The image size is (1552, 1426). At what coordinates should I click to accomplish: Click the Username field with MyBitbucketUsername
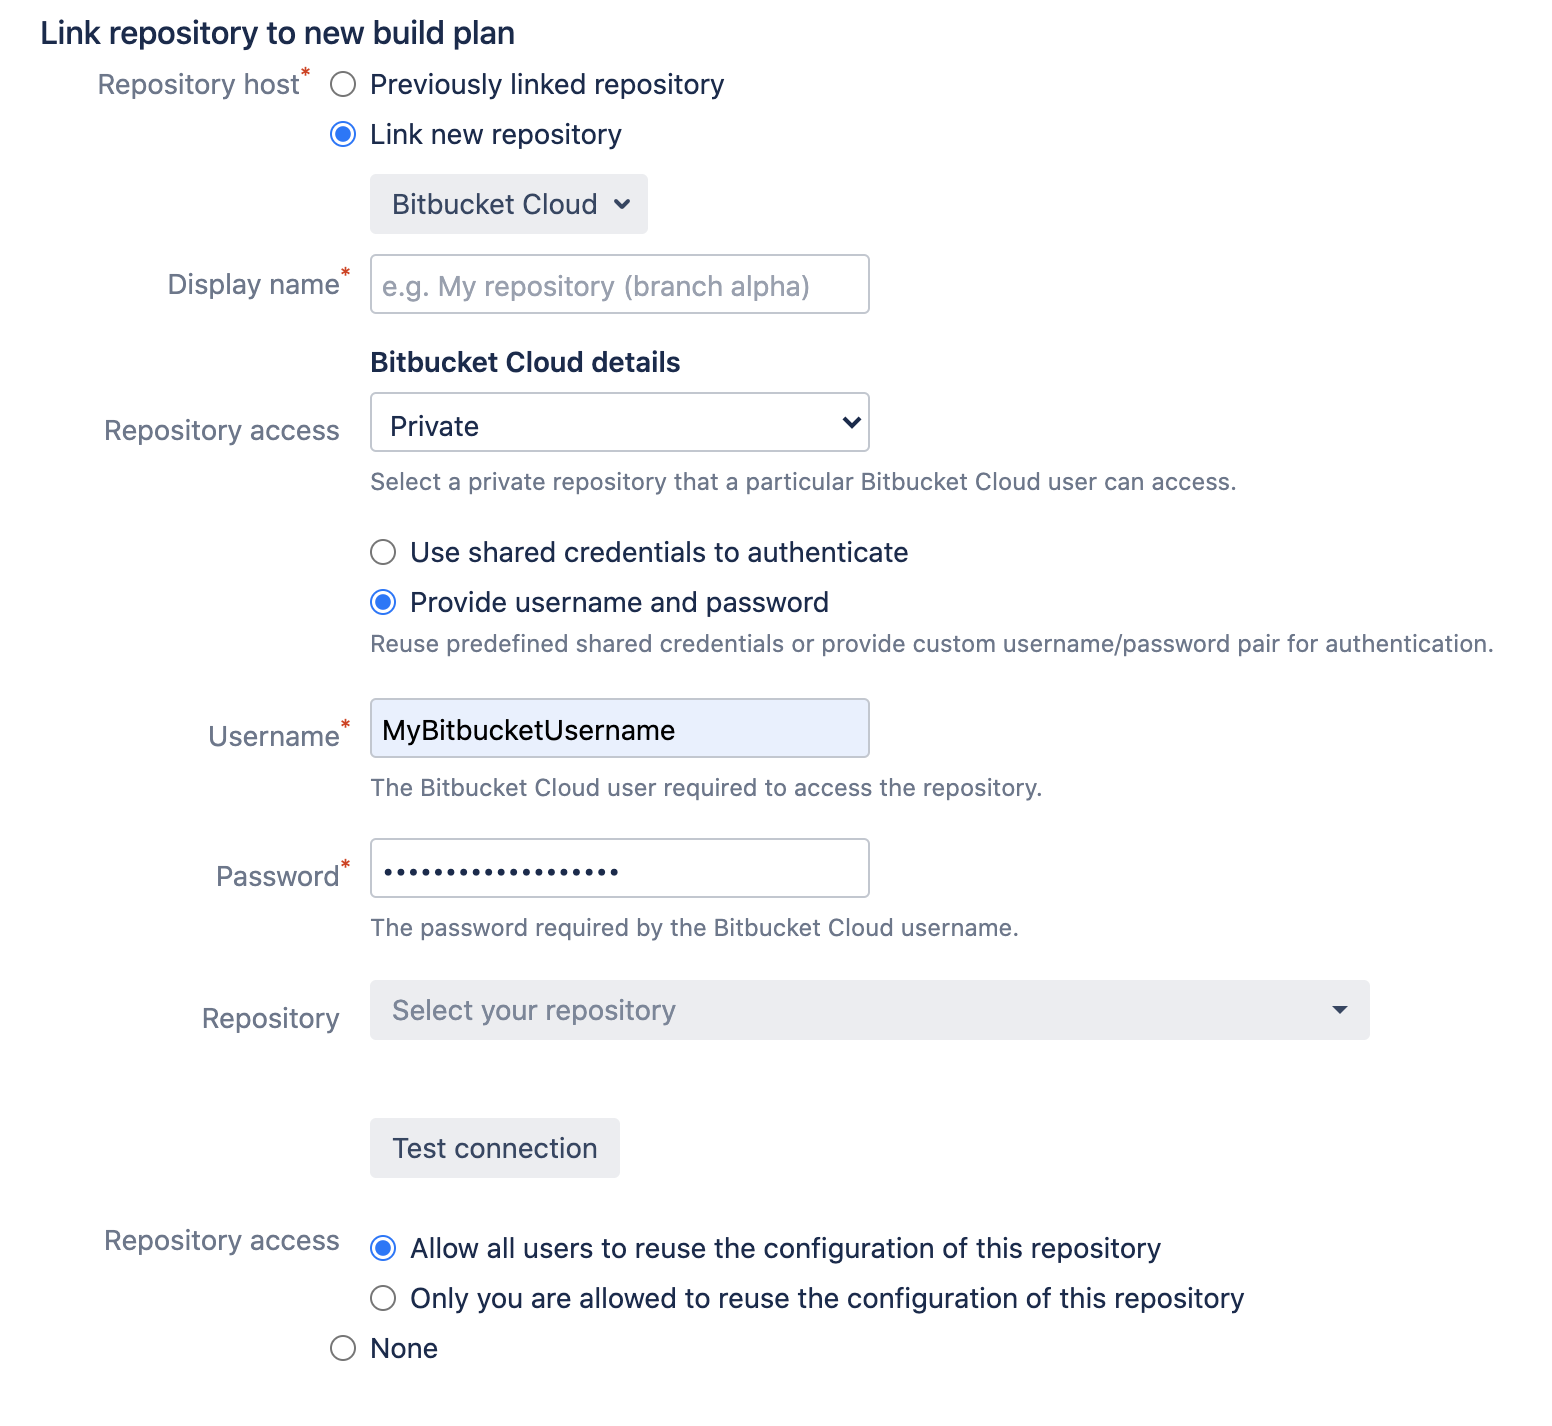pyautogui.click(x=619, y=729)
